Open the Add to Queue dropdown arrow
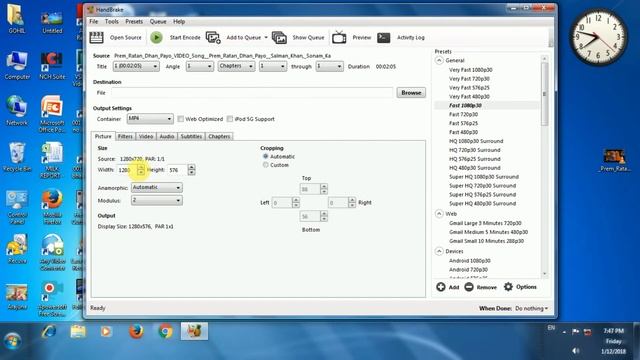 click(266, 38)
